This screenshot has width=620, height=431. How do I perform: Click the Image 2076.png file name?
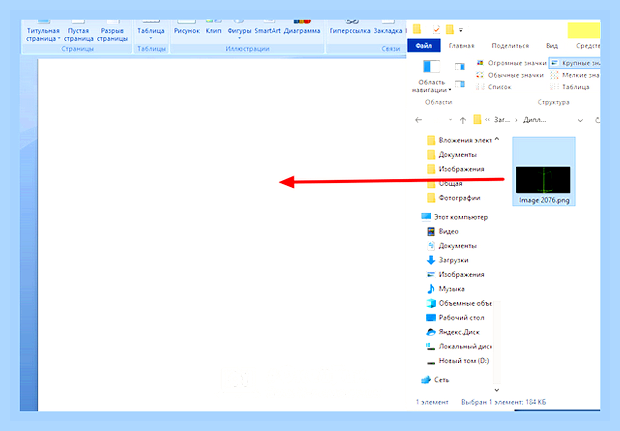click(544, 200)
